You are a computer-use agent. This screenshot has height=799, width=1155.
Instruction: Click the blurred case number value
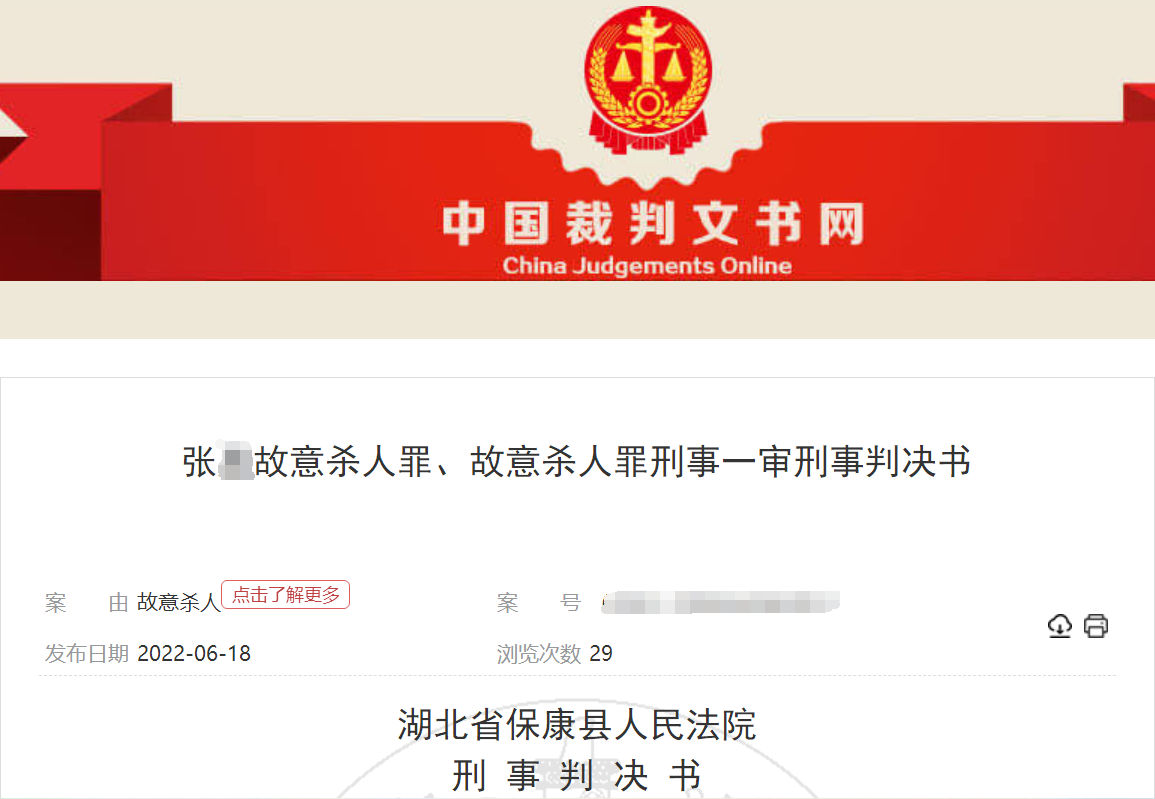point(720,602)
